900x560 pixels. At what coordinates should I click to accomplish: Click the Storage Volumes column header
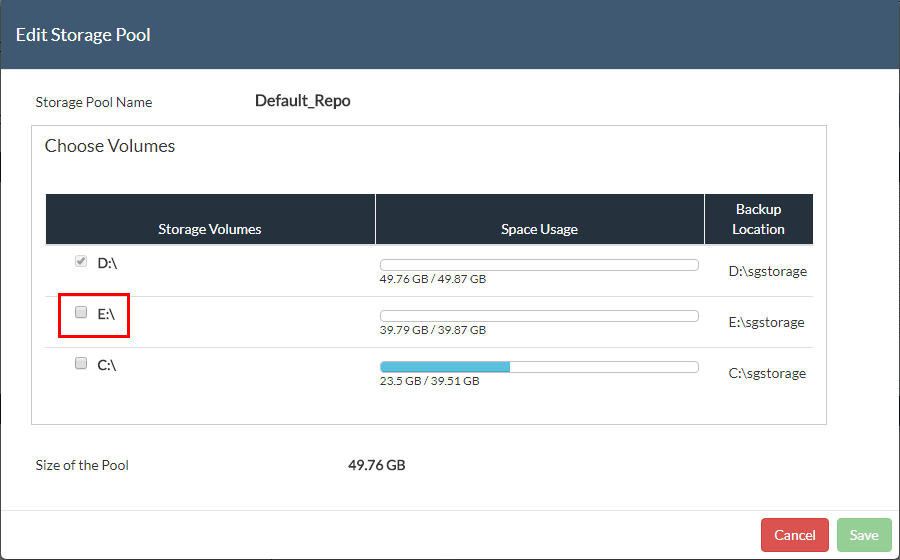click(210, 229)
